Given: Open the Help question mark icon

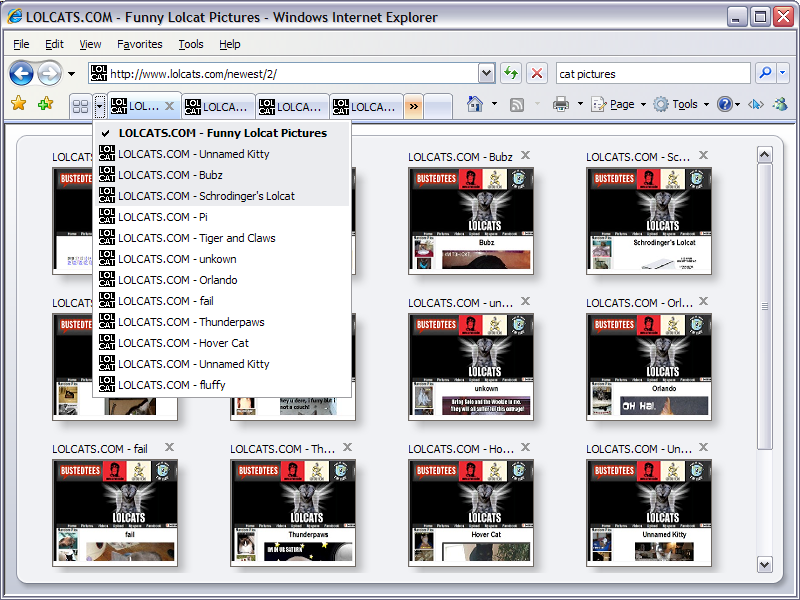Looking at the screenshot, I should pos(725,104).
